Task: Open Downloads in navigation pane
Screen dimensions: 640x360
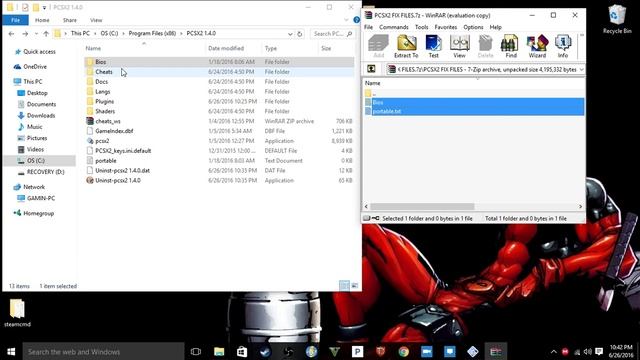Action: click(40, 116)
